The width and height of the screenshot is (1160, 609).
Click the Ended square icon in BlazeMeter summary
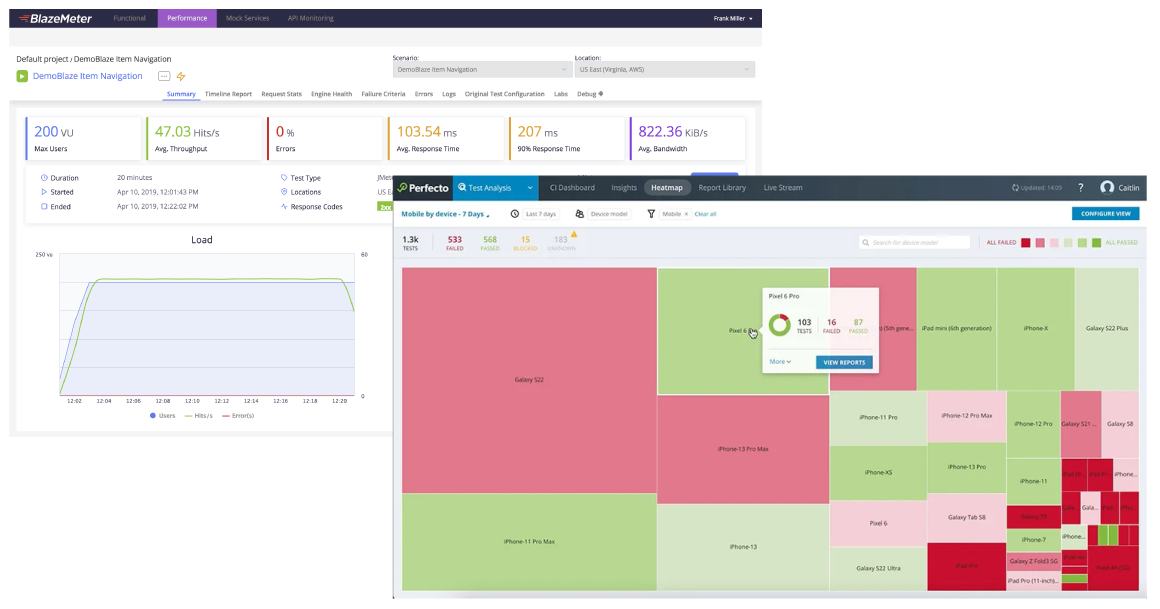[x=44, y=206]
